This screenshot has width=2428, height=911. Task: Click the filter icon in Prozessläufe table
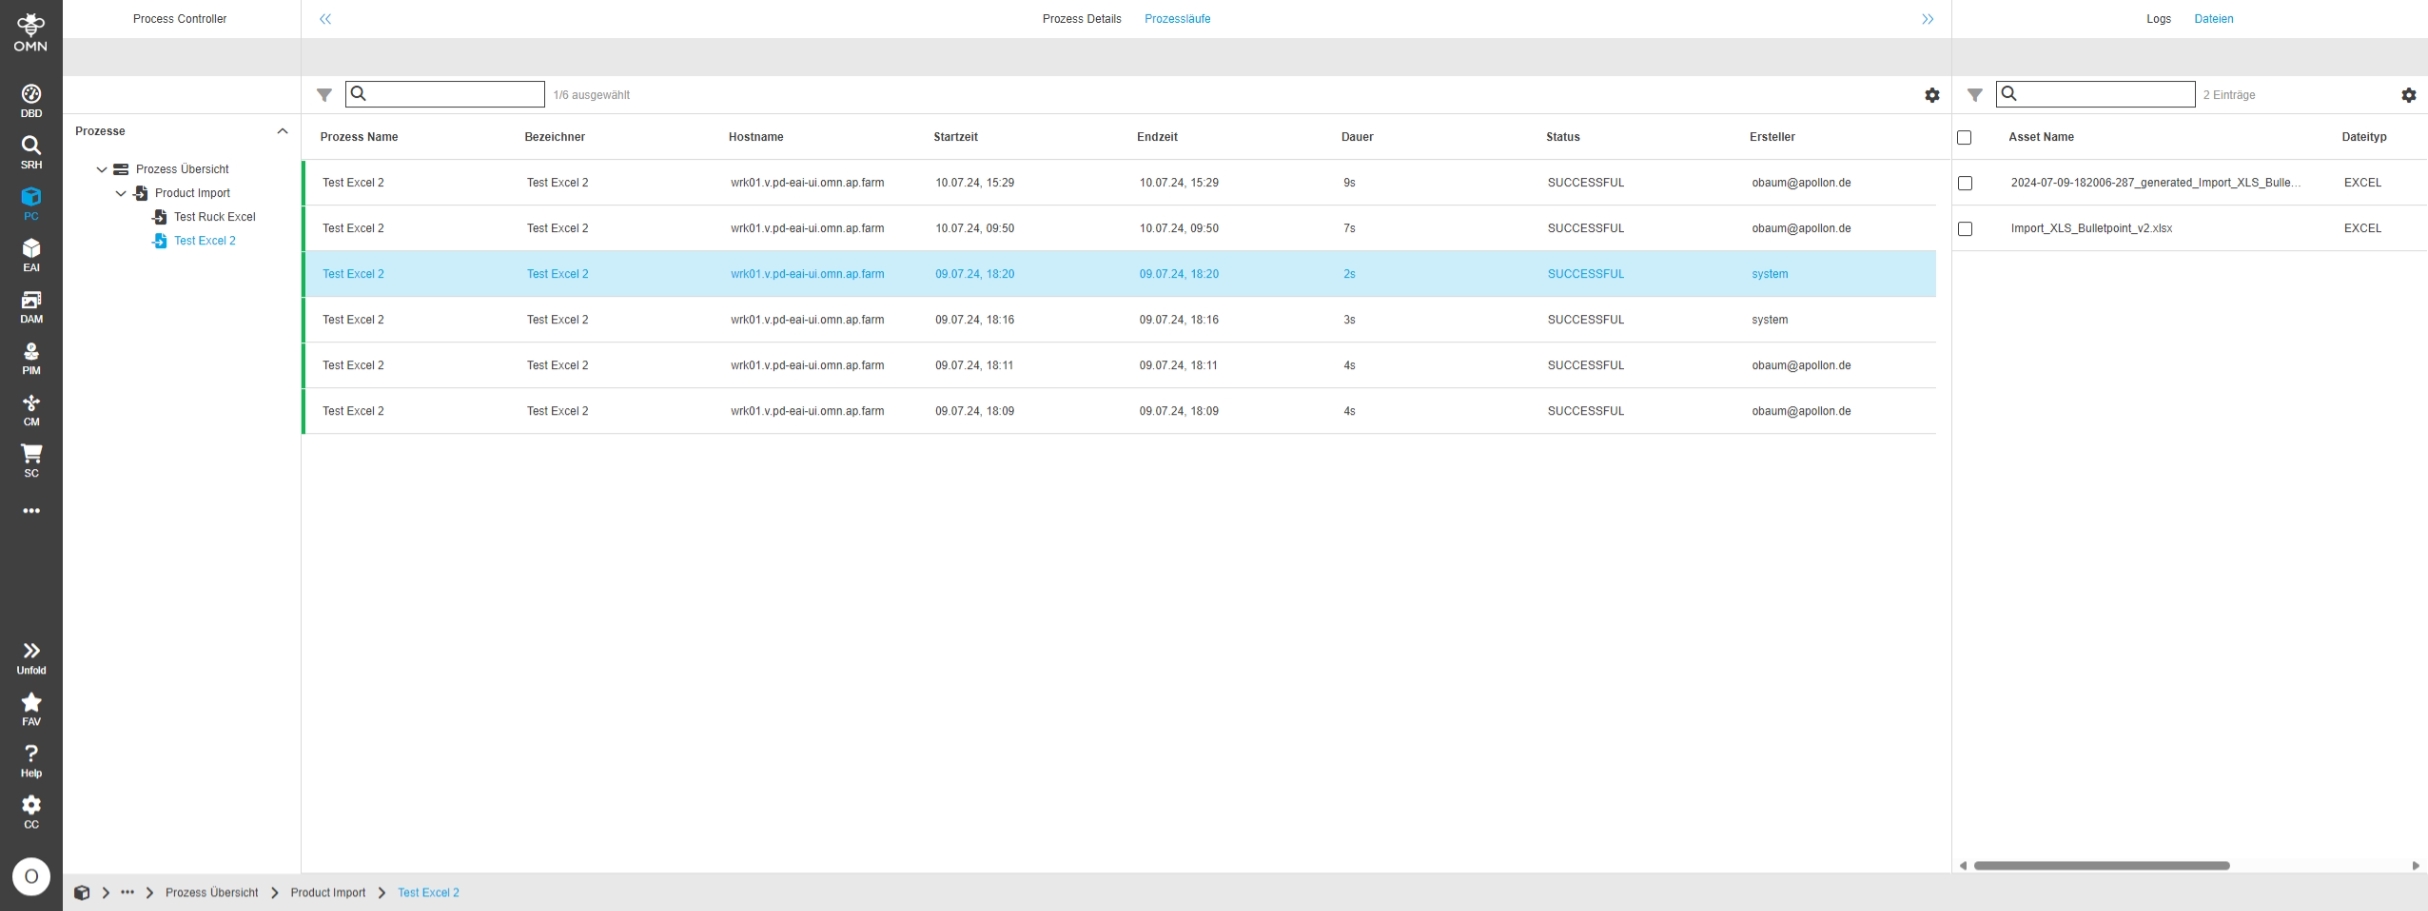click(324, 95)
